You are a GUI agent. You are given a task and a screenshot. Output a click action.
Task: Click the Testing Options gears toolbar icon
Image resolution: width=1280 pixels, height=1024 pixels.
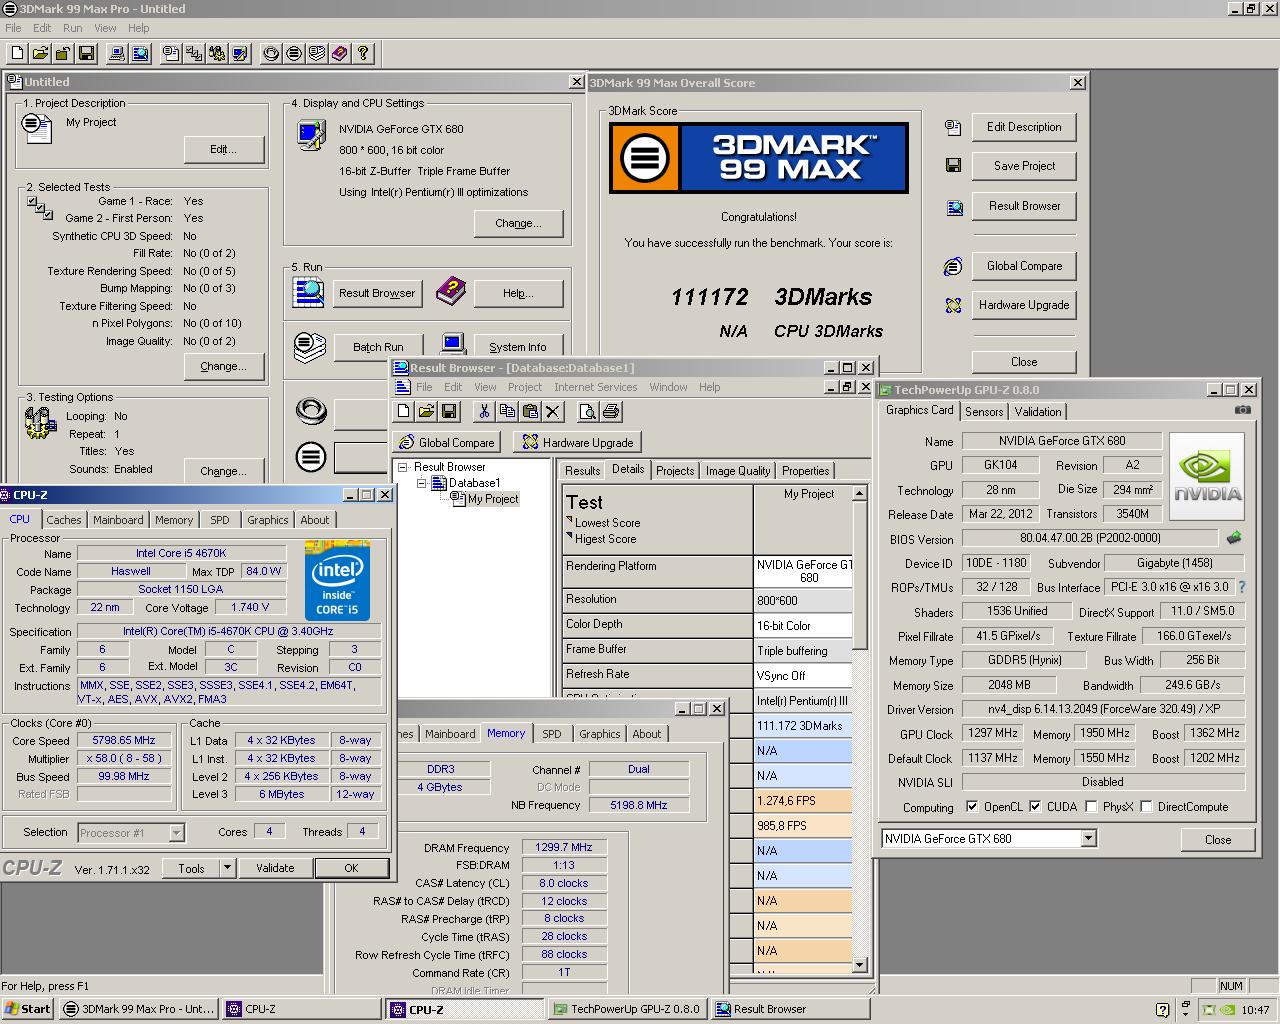pyautogui.click(x=217, y=53)
